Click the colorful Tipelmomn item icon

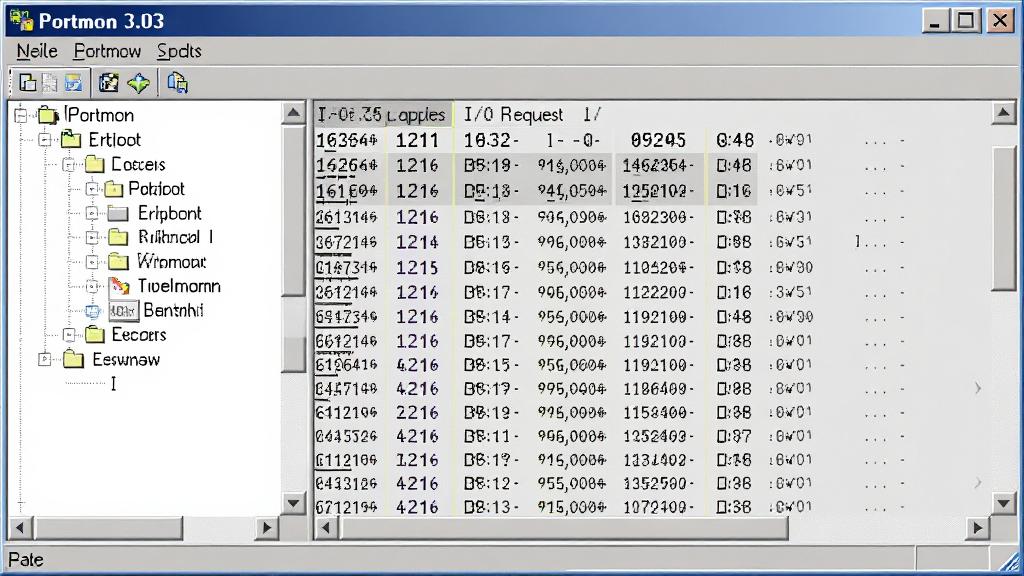pos(119,286)
